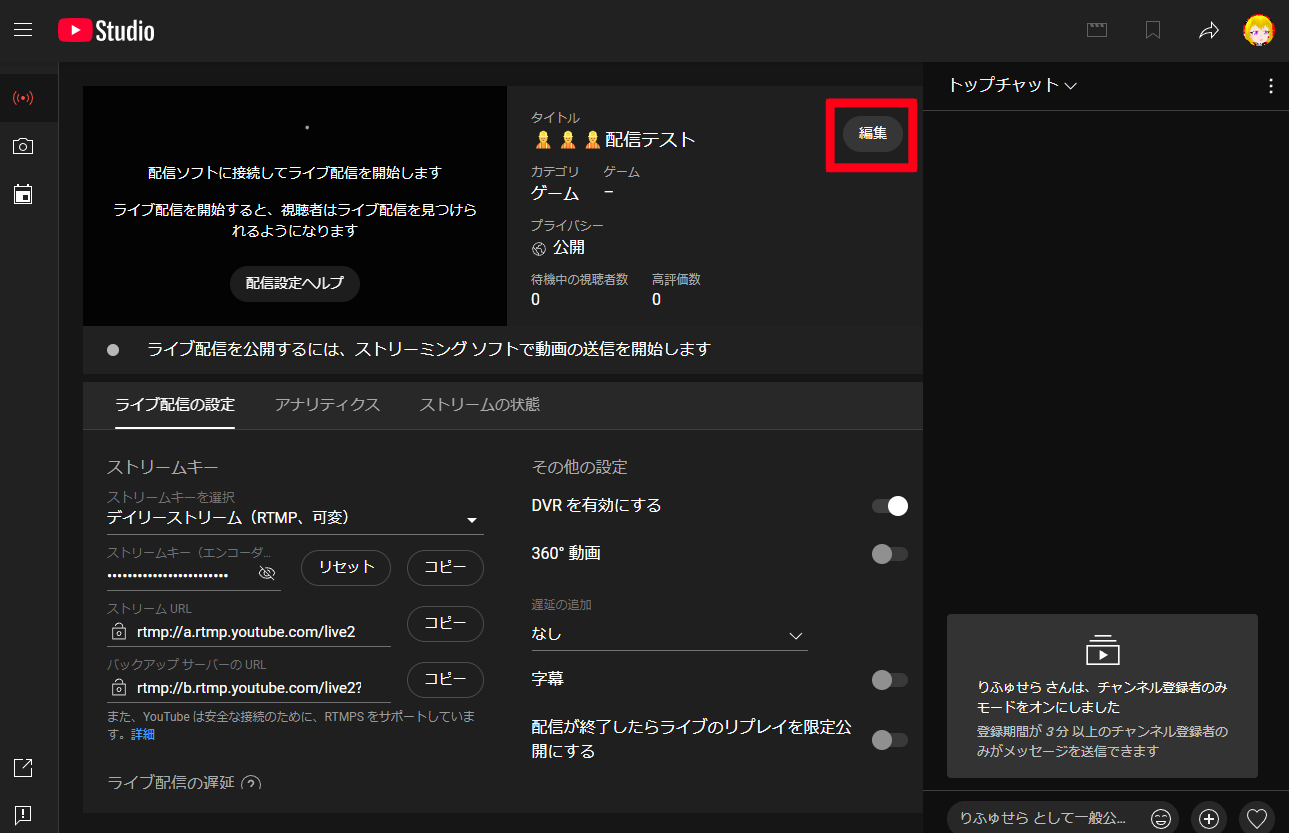Click the emoji picker in chat input
The height and width of the screenshot is (833, 1289).
point(1160,818)
